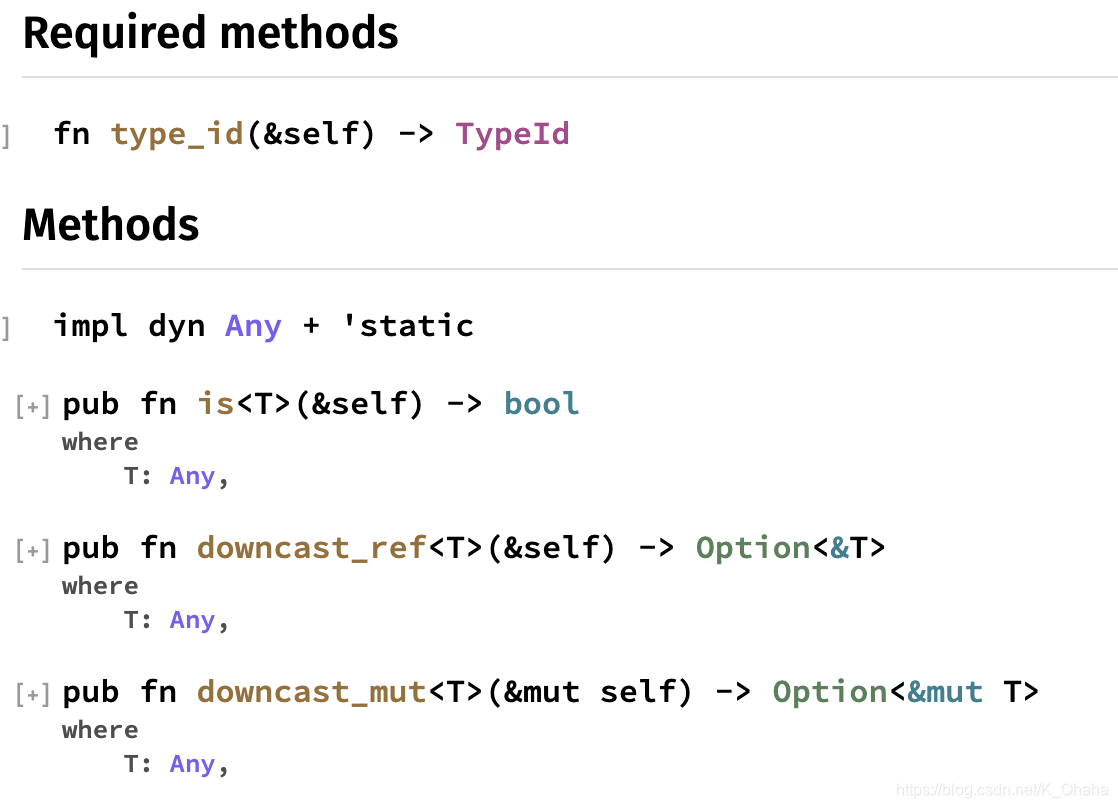Open the downcast_ref method name link
Viewport: 1118px width, 808px height.
pyautogui.click(x=312, y=548)
